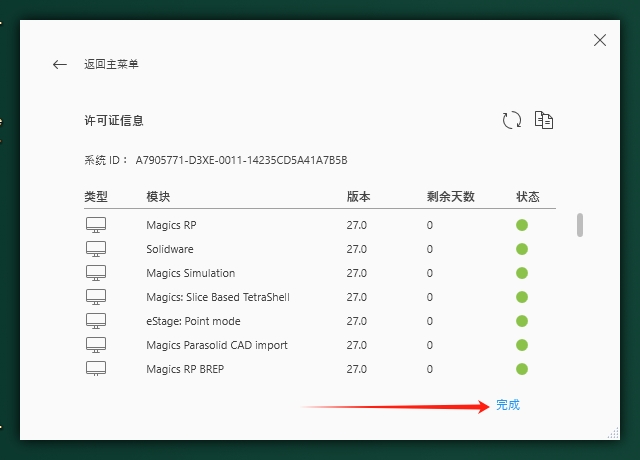This screenshot has width=640, height=460.
Task: Copy license info with document icon
Action: tap(544, 120)
